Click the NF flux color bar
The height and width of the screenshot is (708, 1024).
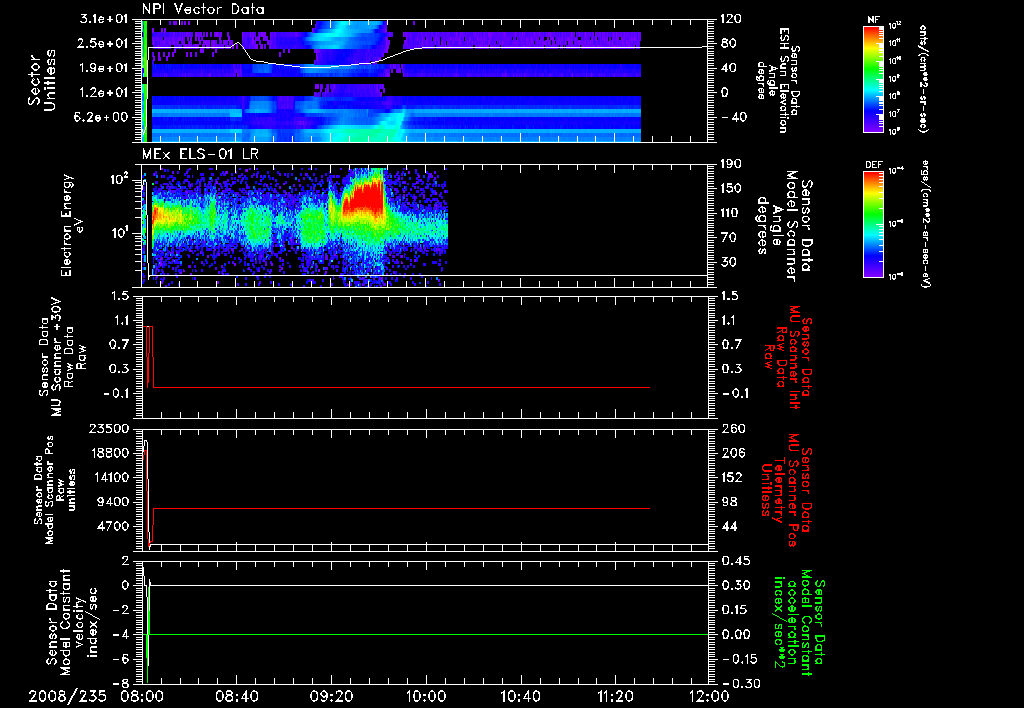pyautogui.click(x=874, y=79)
